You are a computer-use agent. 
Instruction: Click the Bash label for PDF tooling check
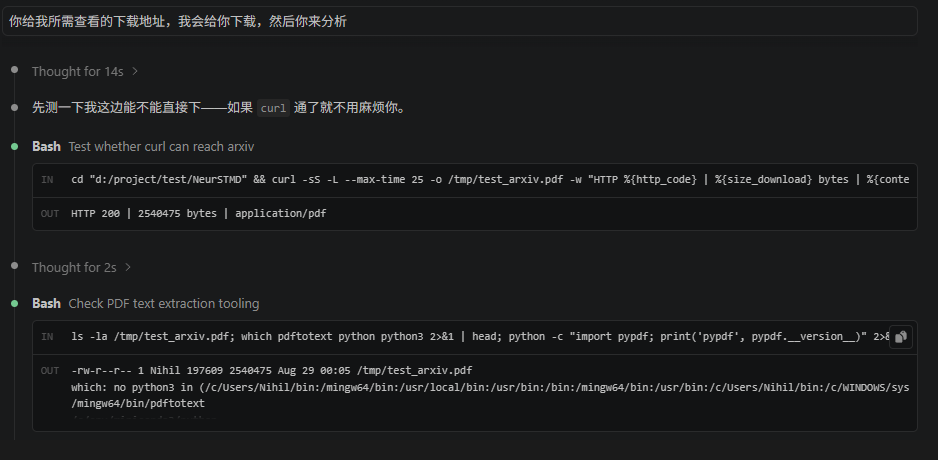pos(46,304)
